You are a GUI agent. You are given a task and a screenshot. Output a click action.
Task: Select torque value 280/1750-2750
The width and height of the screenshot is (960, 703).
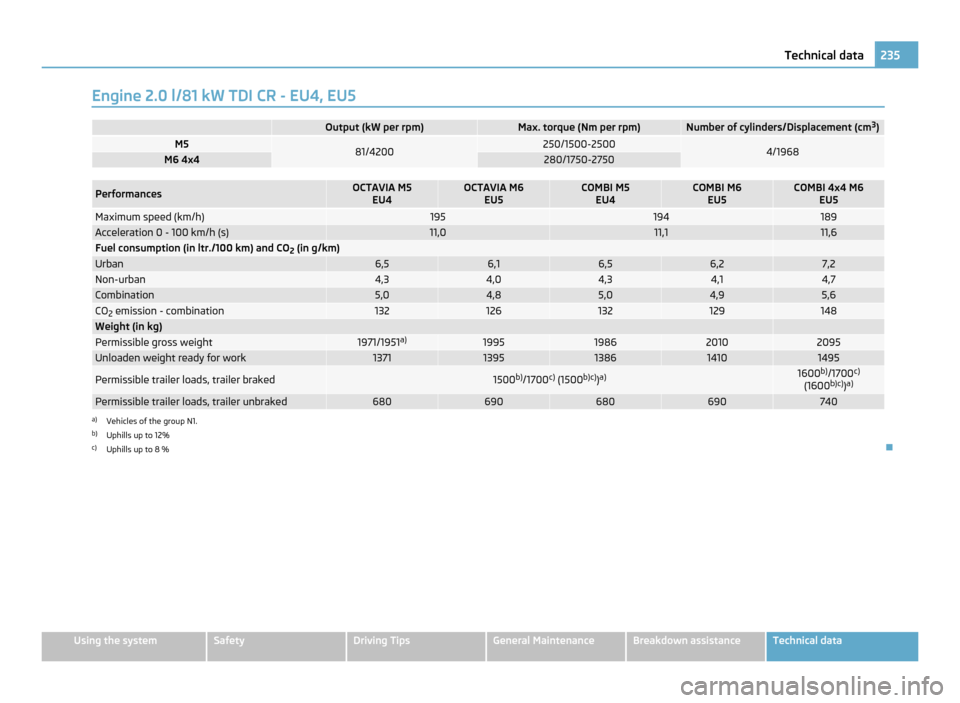pos(579,160)
